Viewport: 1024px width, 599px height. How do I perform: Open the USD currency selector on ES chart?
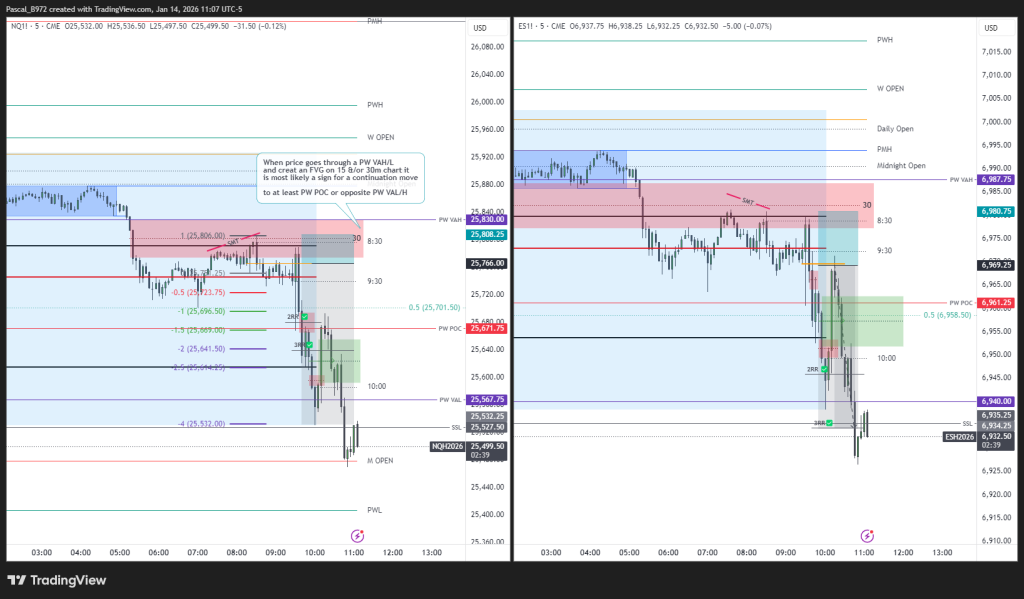pos(986,27)
